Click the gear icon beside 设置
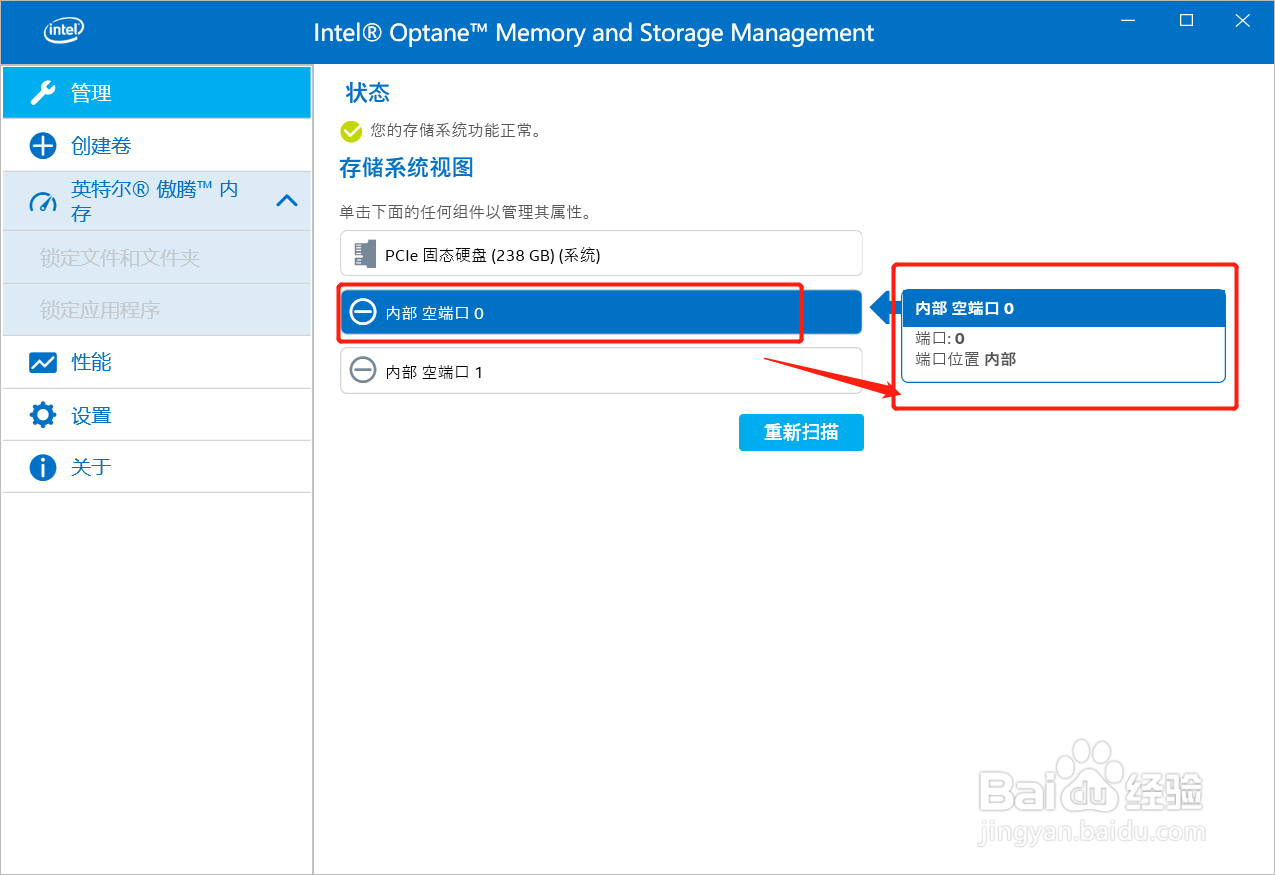 (x=43, y=415)
